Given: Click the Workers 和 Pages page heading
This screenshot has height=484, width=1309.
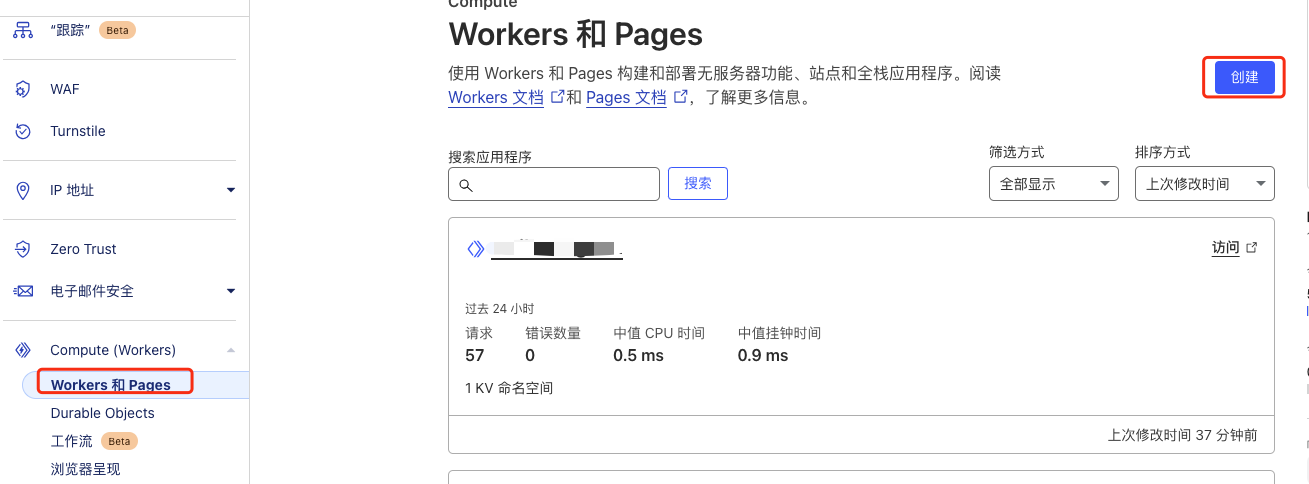Looking at the screenshot, I should (x=576, y=34).
